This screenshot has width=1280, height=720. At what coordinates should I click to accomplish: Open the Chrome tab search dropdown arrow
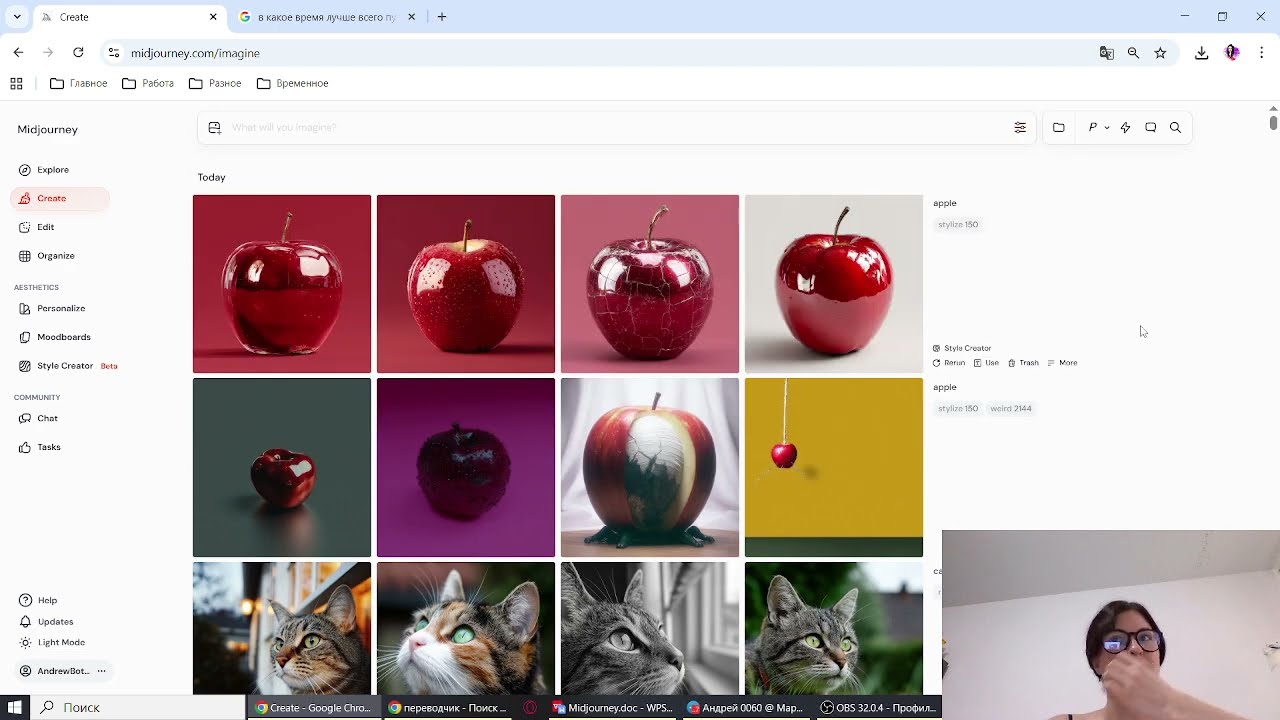pyautogui.click(x=17, y=17)
